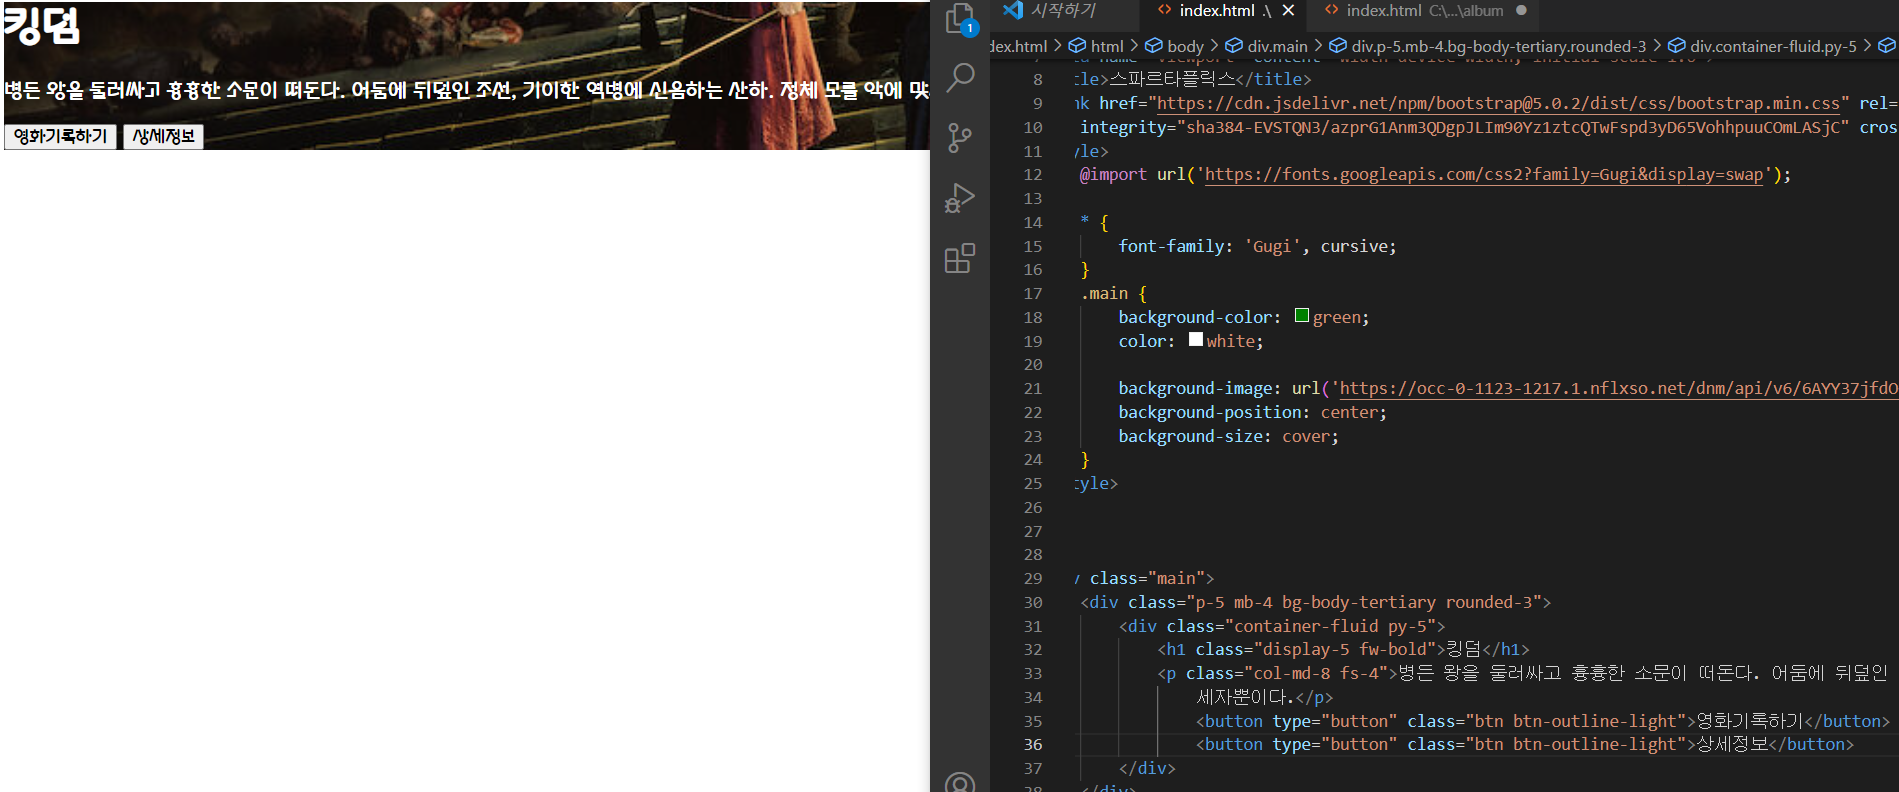Click the green color swatch on line 18
Image resolution: width=1899 pixels, height=792 pixels.
click(x=1302, y=316)
